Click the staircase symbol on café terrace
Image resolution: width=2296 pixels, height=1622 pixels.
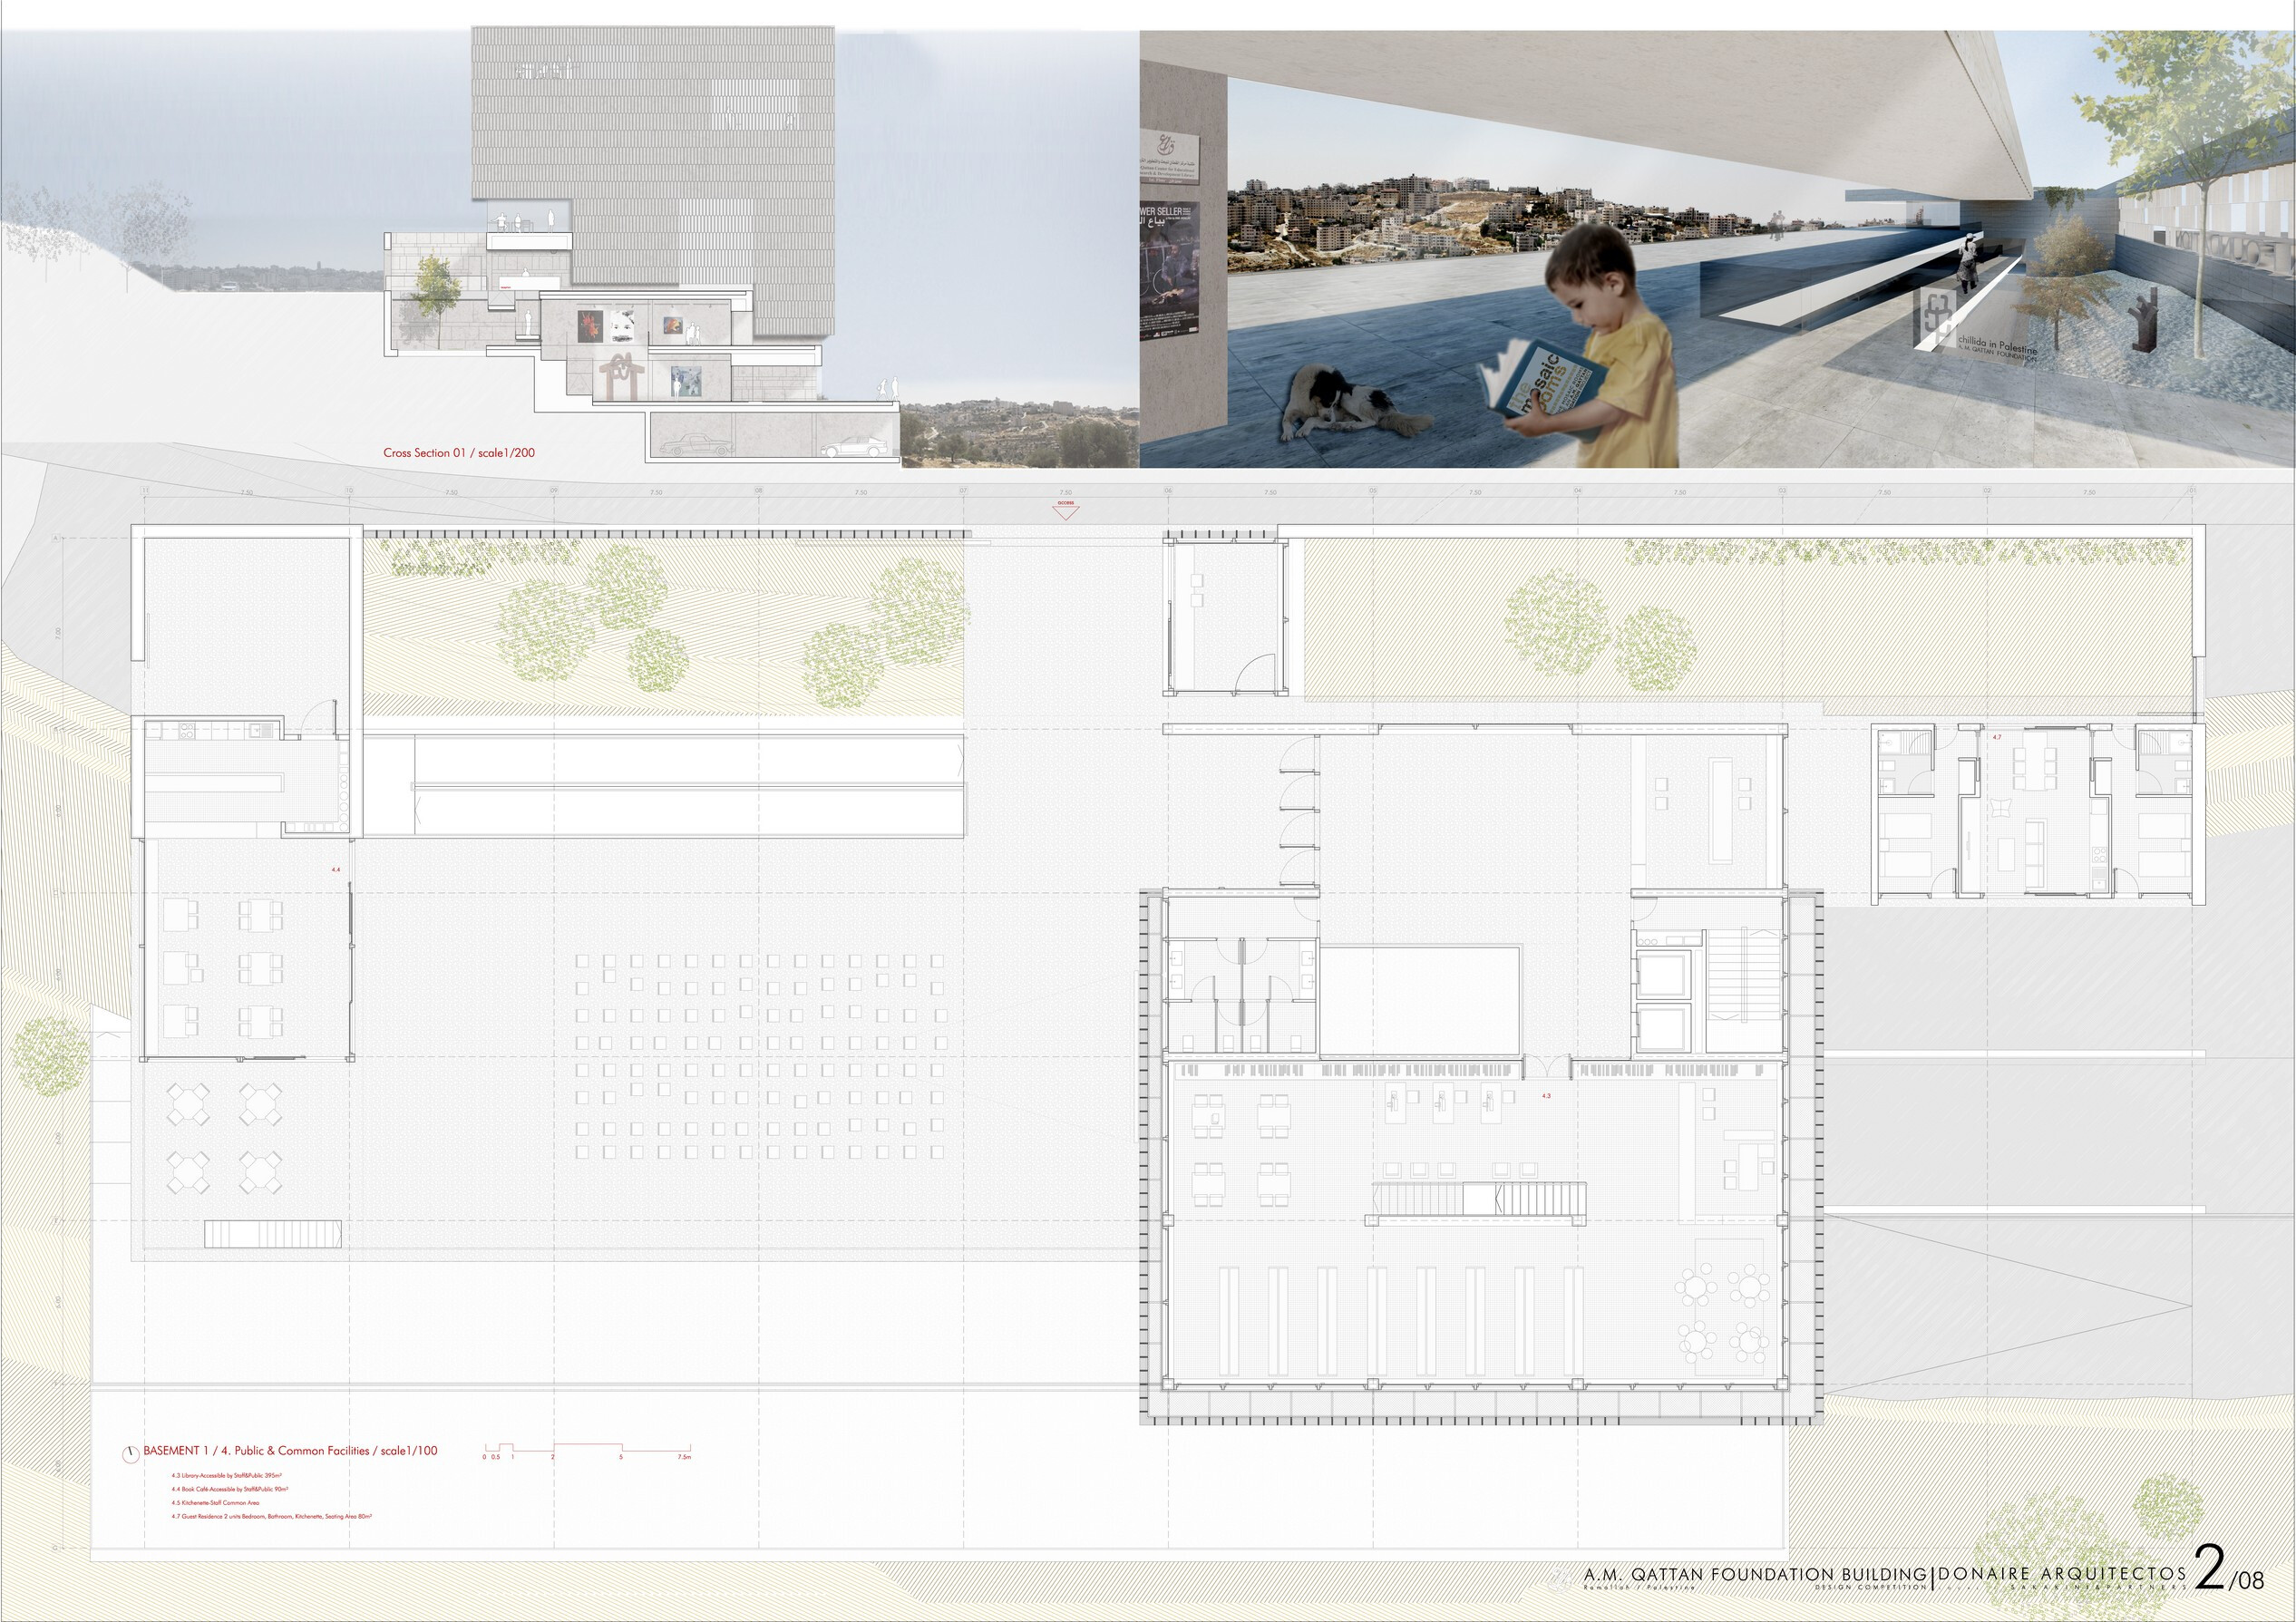pyautogui.click(x=273, y=1233)
